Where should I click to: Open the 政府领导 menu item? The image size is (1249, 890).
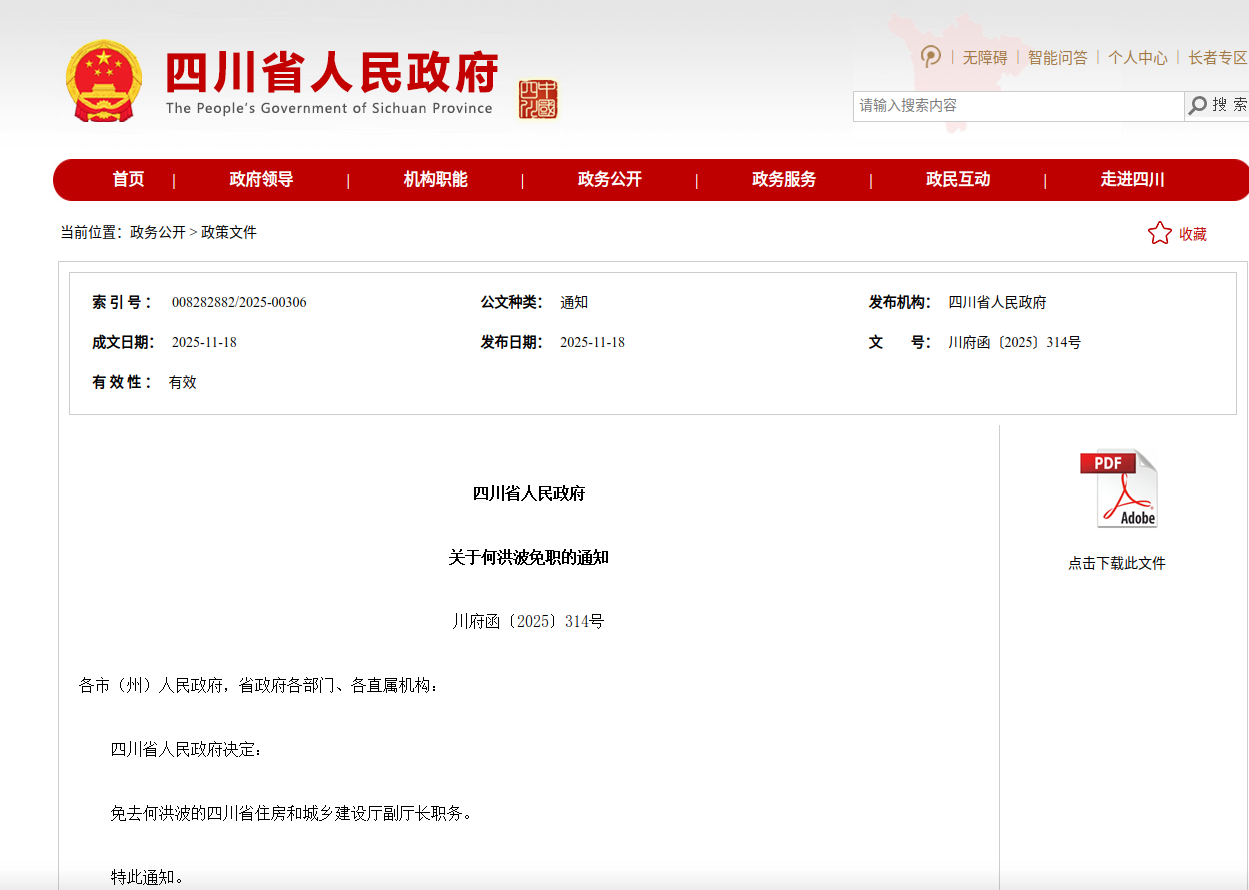tap(261, 180)
